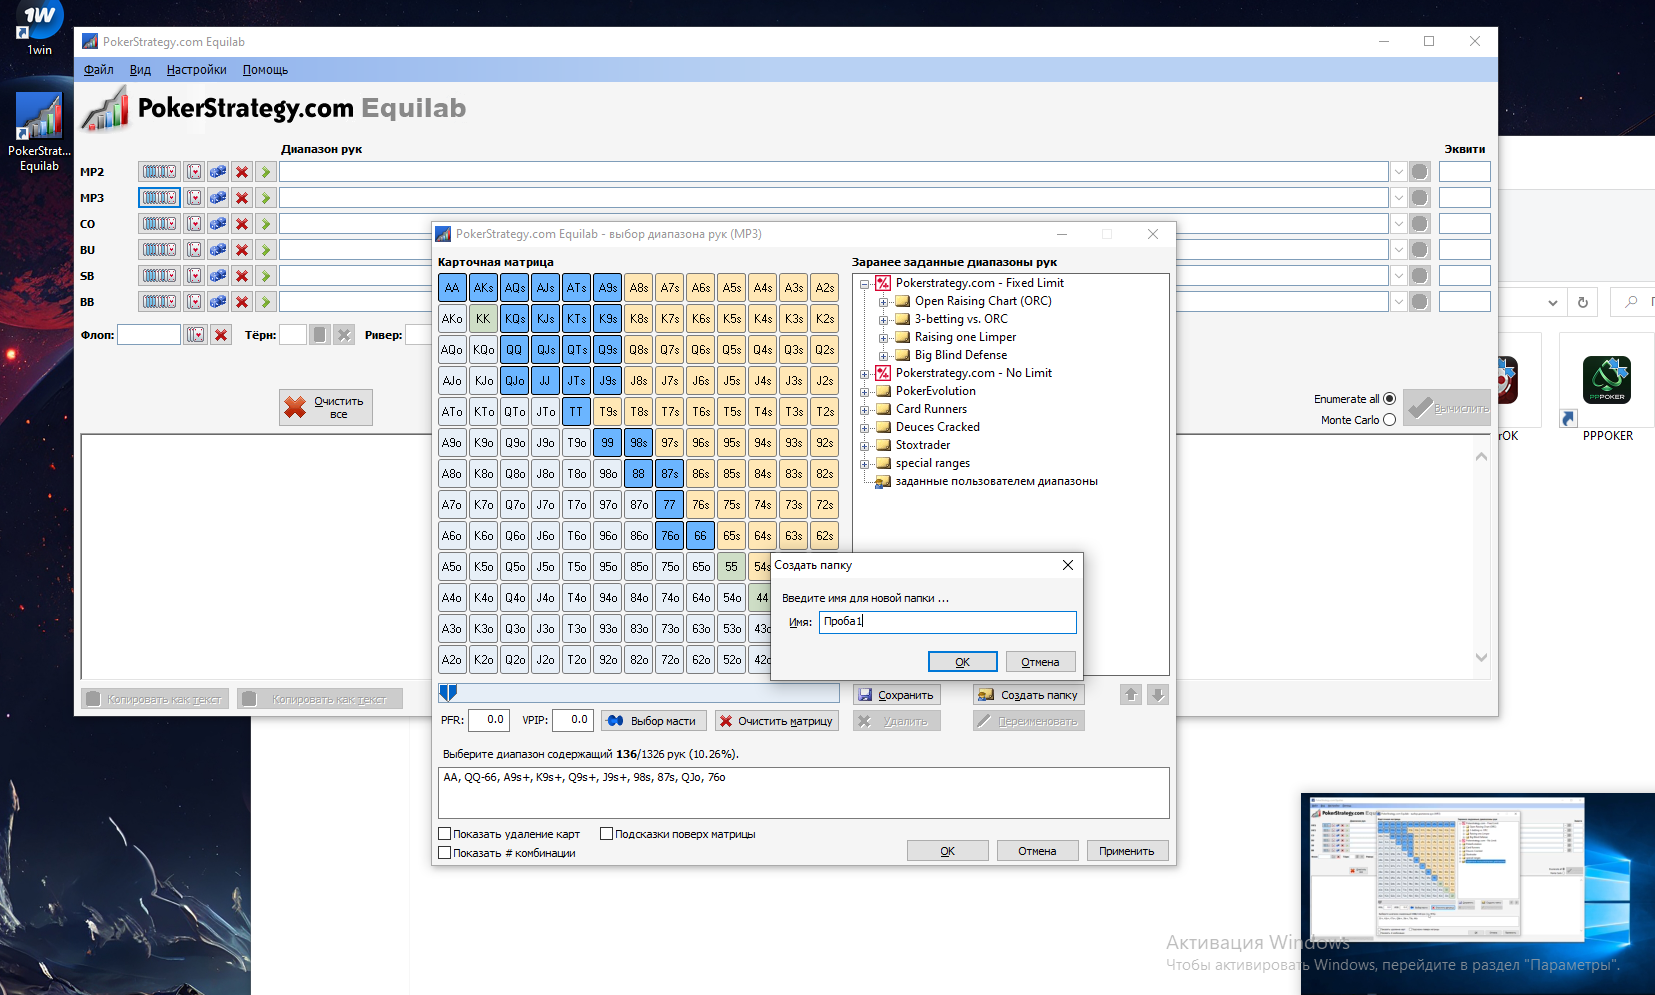
Task: Enable Показать удаление карт checkbox
Action: (445, 834)
